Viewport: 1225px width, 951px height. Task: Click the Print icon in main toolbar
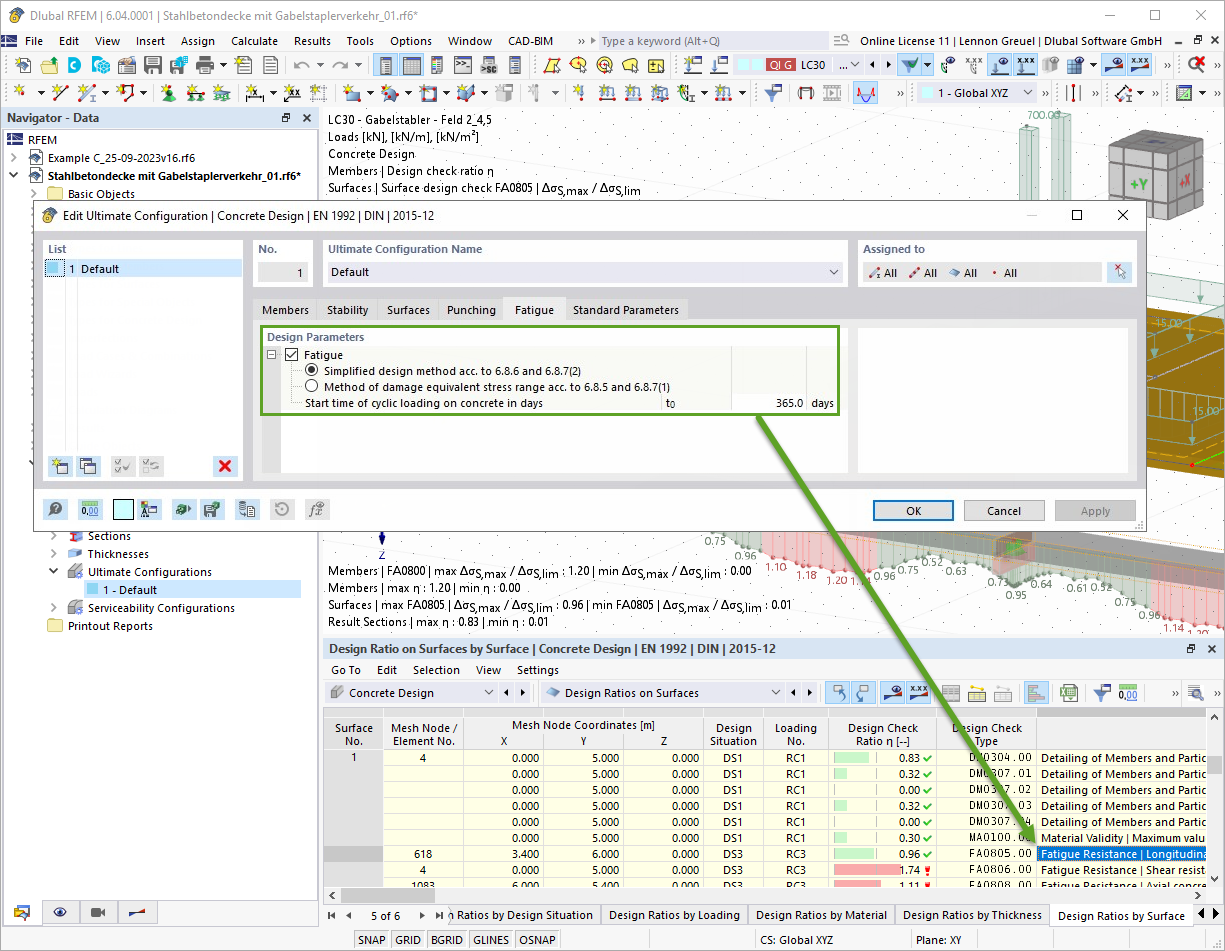coord(205,65)
